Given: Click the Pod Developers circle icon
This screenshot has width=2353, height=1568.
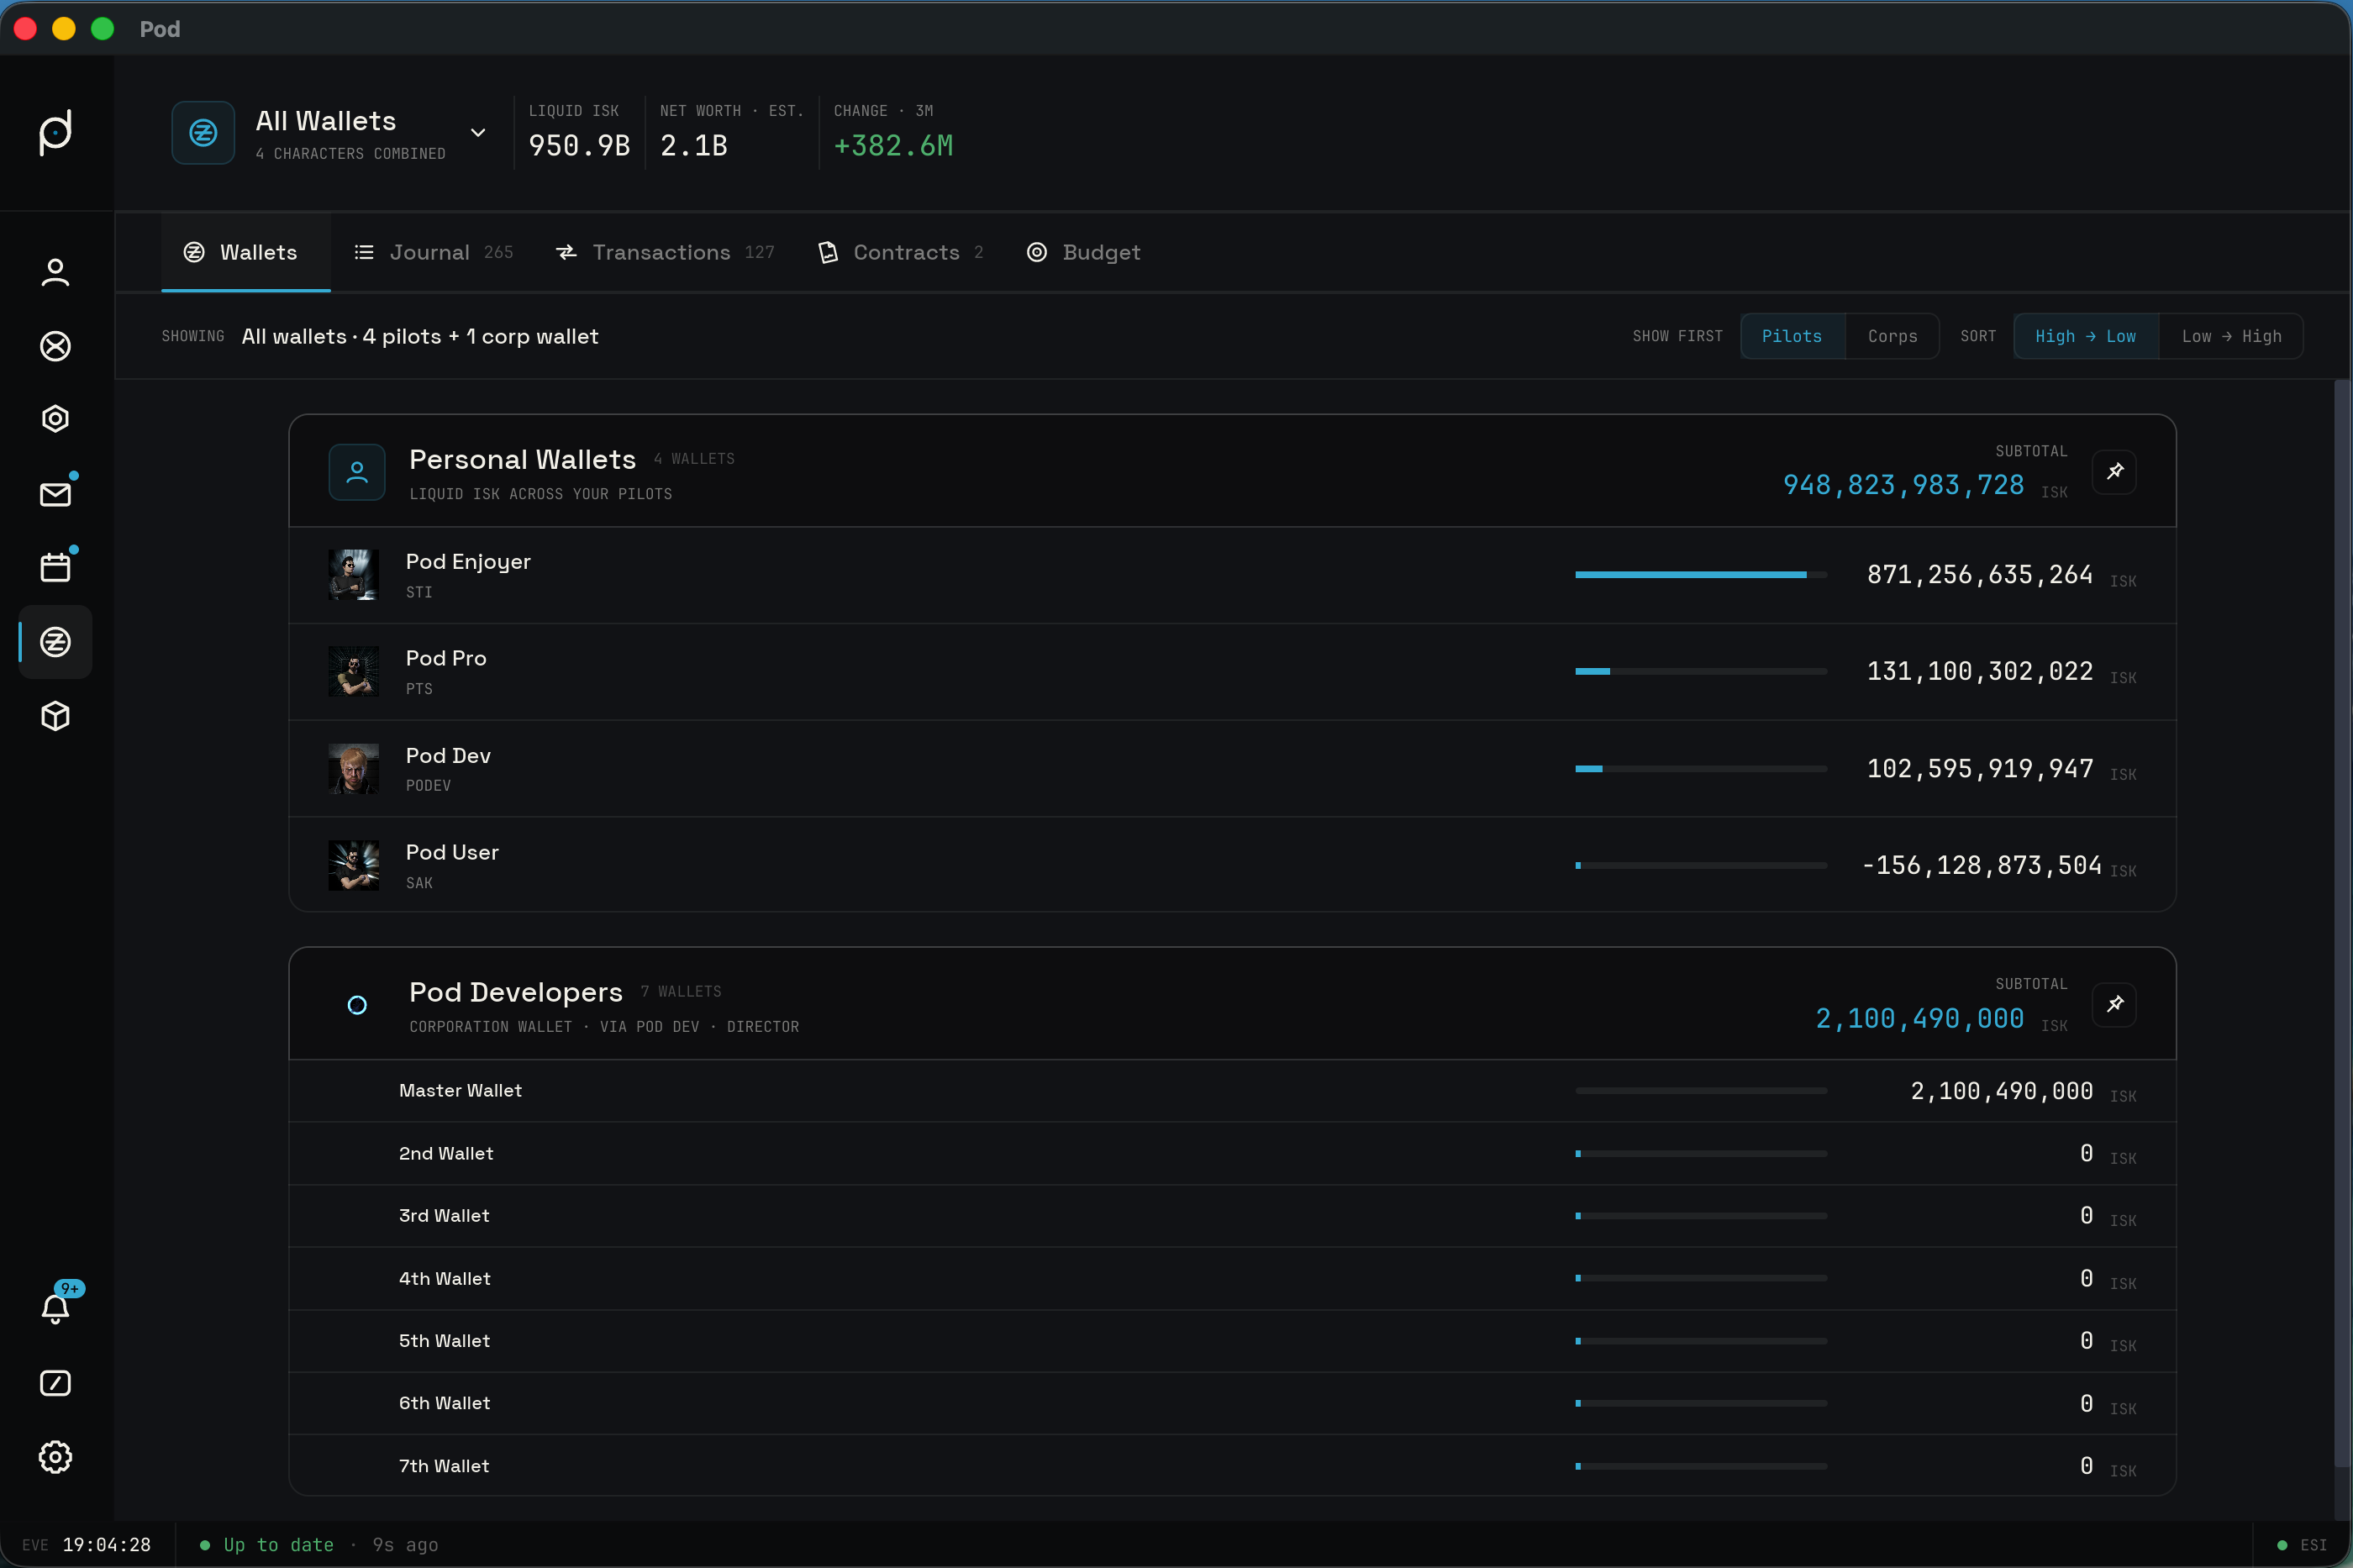Looking at the screenshot, I should coord(357,1005).
